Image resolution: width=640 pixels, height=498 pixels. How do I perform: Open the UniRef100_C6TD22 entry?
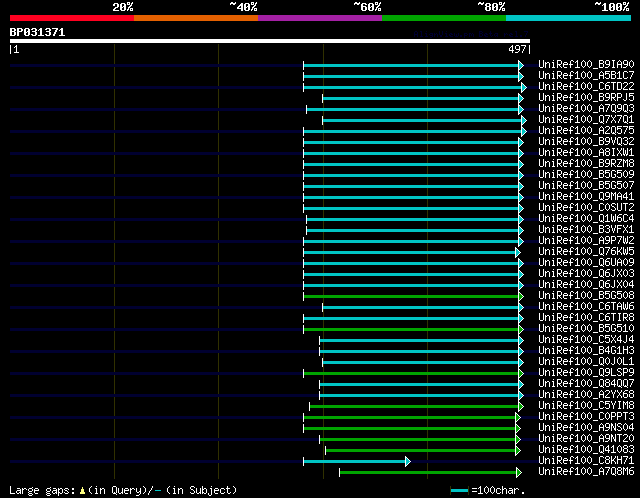click(586, 87)
